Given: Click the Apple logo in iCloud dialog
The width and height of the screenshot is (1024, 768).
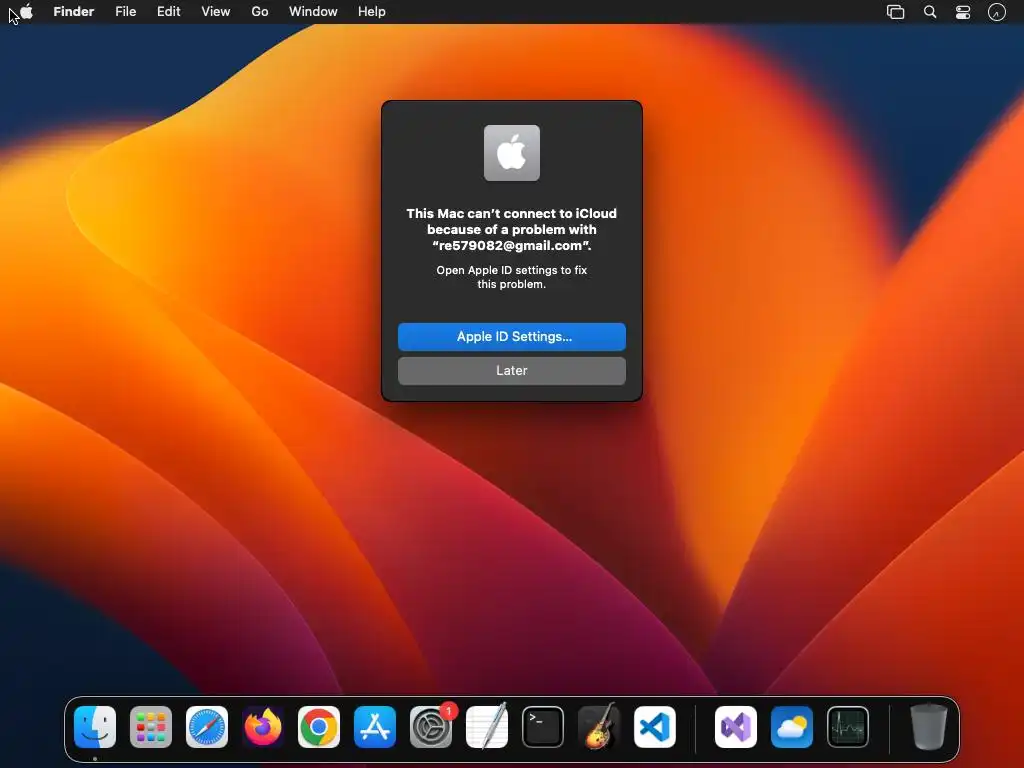Looking at the screenshot, I should pyautogui.click(x=512, y=153).
